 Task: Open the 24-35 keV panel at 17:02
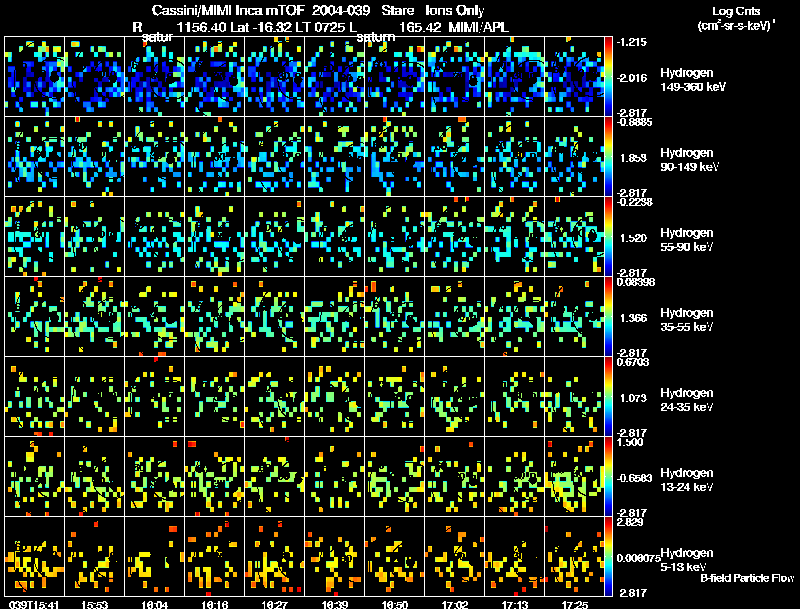pos(454,396)
